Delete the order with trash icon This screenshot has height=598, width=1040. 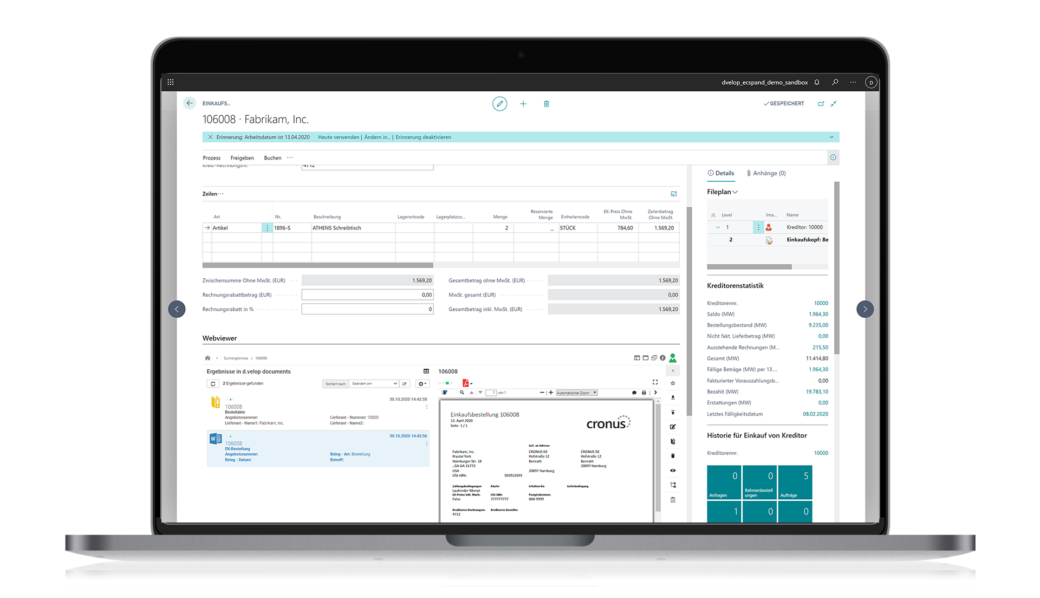[x=547, y=103]
